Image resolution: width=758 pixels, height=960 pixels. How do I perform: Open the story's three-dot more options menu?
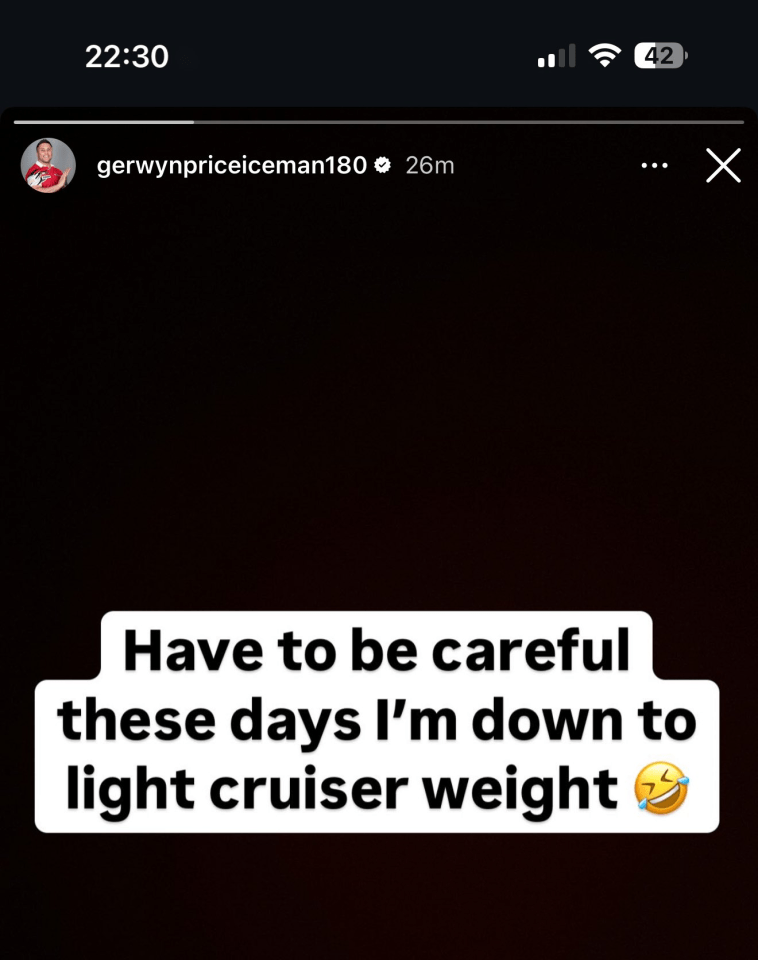[x=654, y=165]
